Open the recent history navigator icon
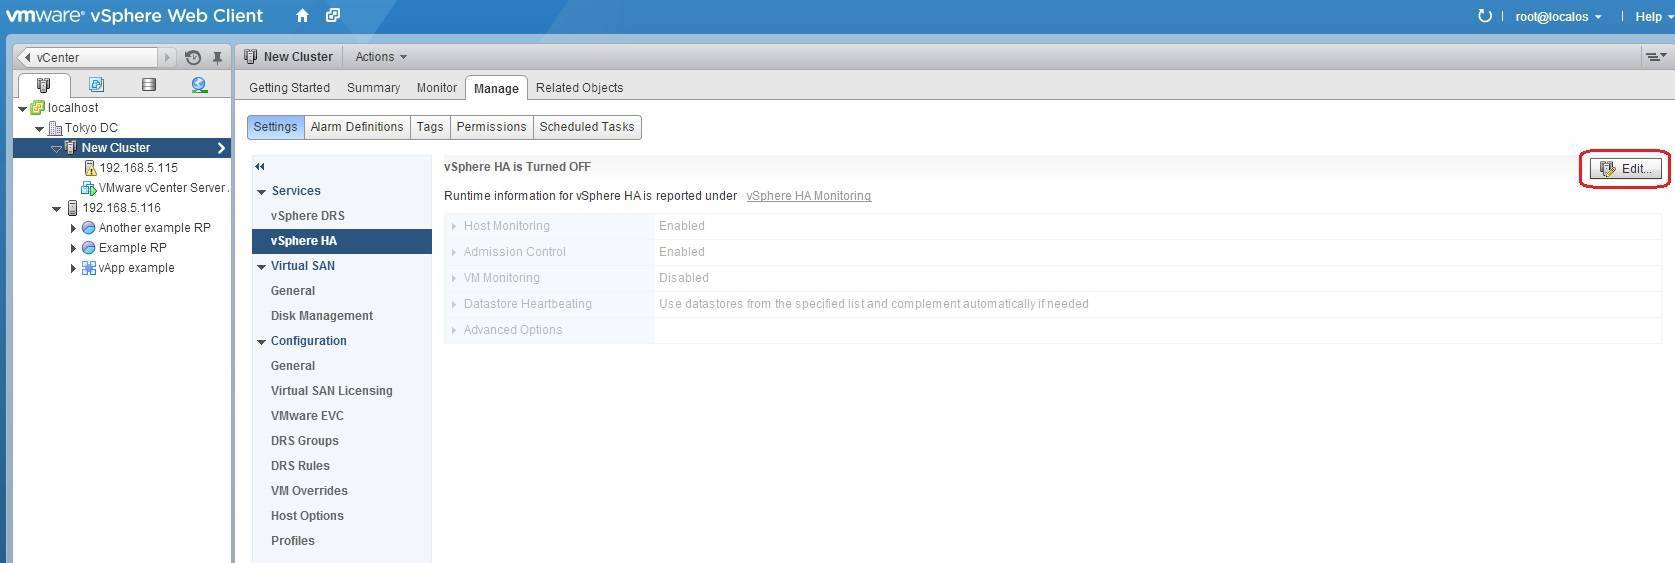 (193, 58)
